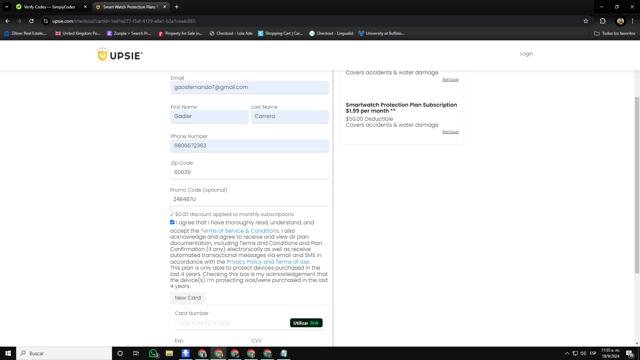The height and width of the screenshot is (360, 640).
Task: Open the browser extensions icon
Action: [603, 21]
